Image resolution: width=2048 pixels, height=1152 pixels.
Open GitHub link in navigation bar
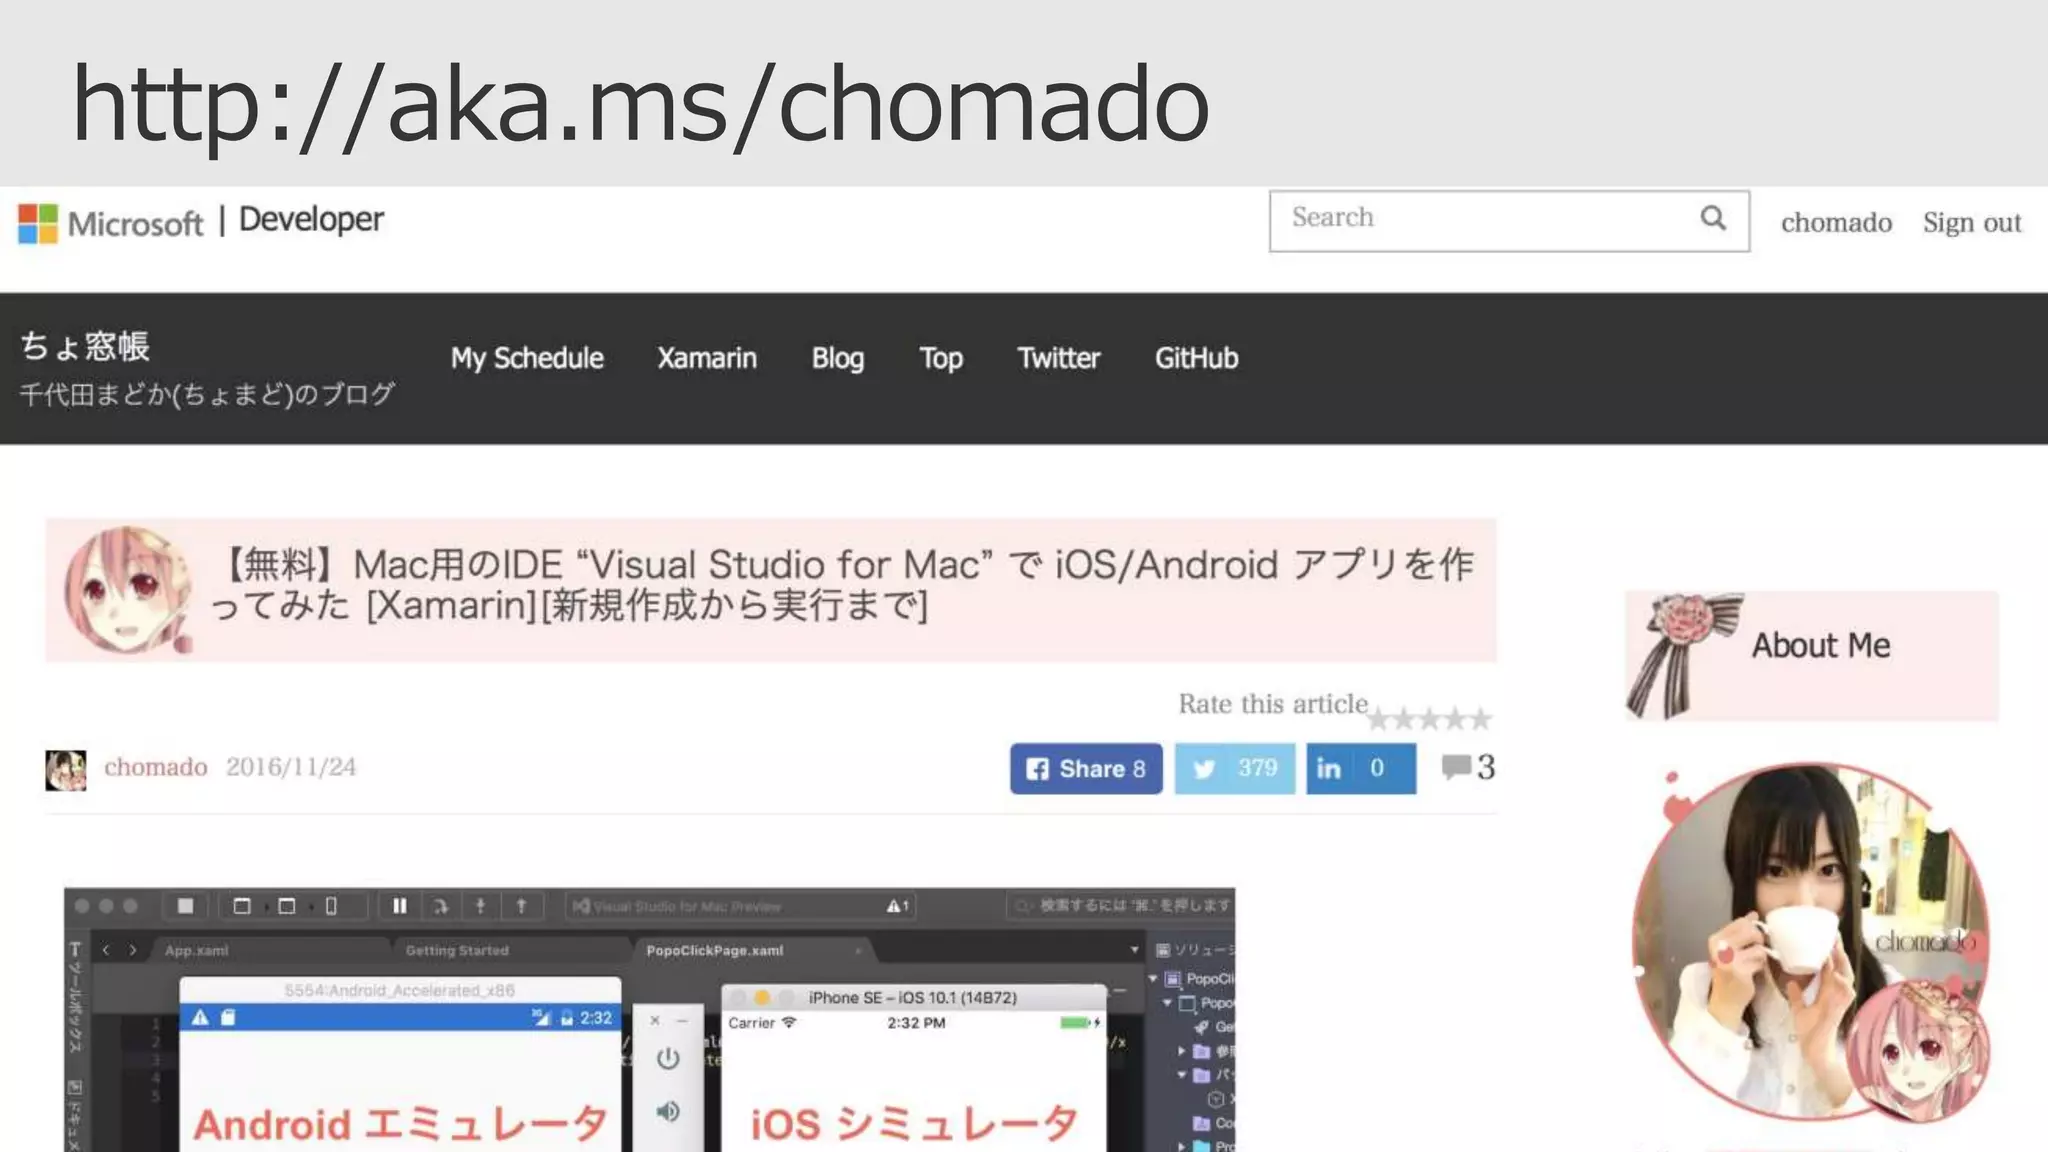click(x=1196, y=358)
